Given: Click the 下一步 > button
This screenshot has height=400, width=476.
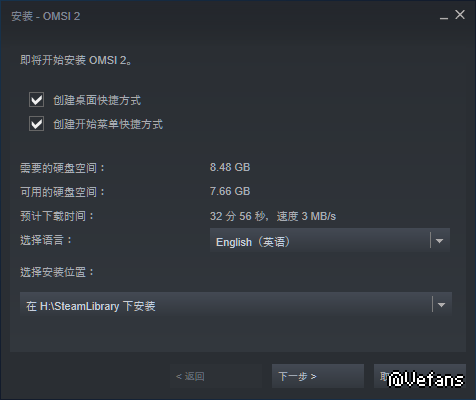Looking at the screenshot, I should coord(318,376).
